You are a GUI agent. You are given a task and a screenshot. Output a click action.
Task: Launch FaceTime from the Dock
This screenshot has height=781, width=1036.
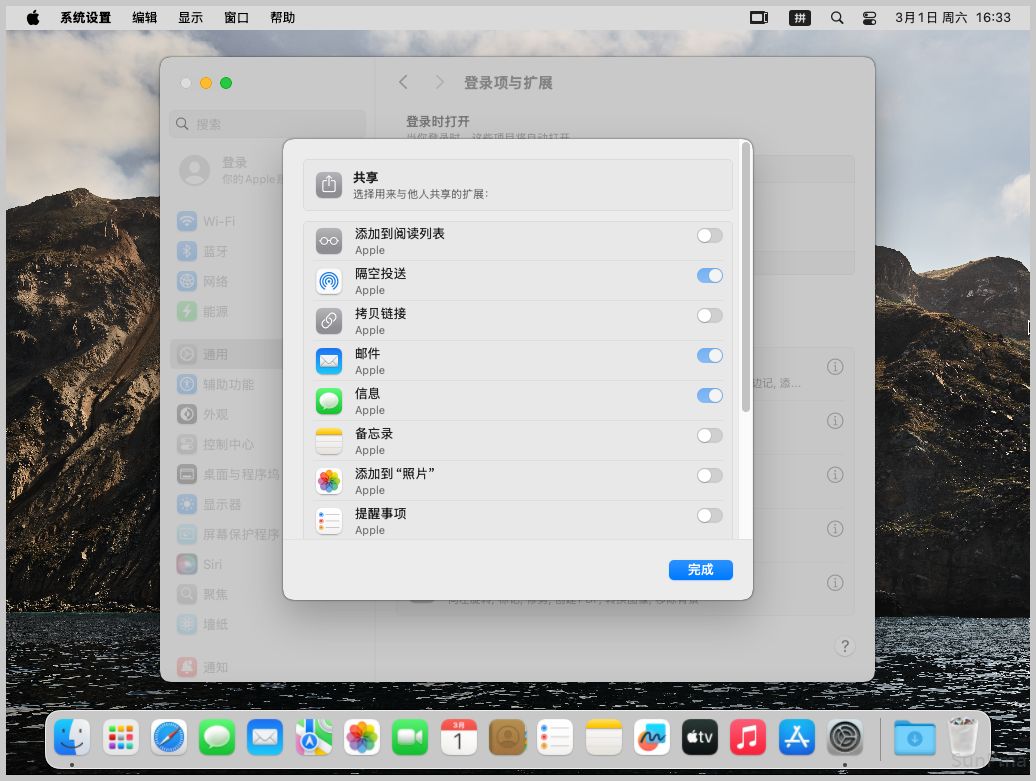pyautogui.click(x=410, y=738)
